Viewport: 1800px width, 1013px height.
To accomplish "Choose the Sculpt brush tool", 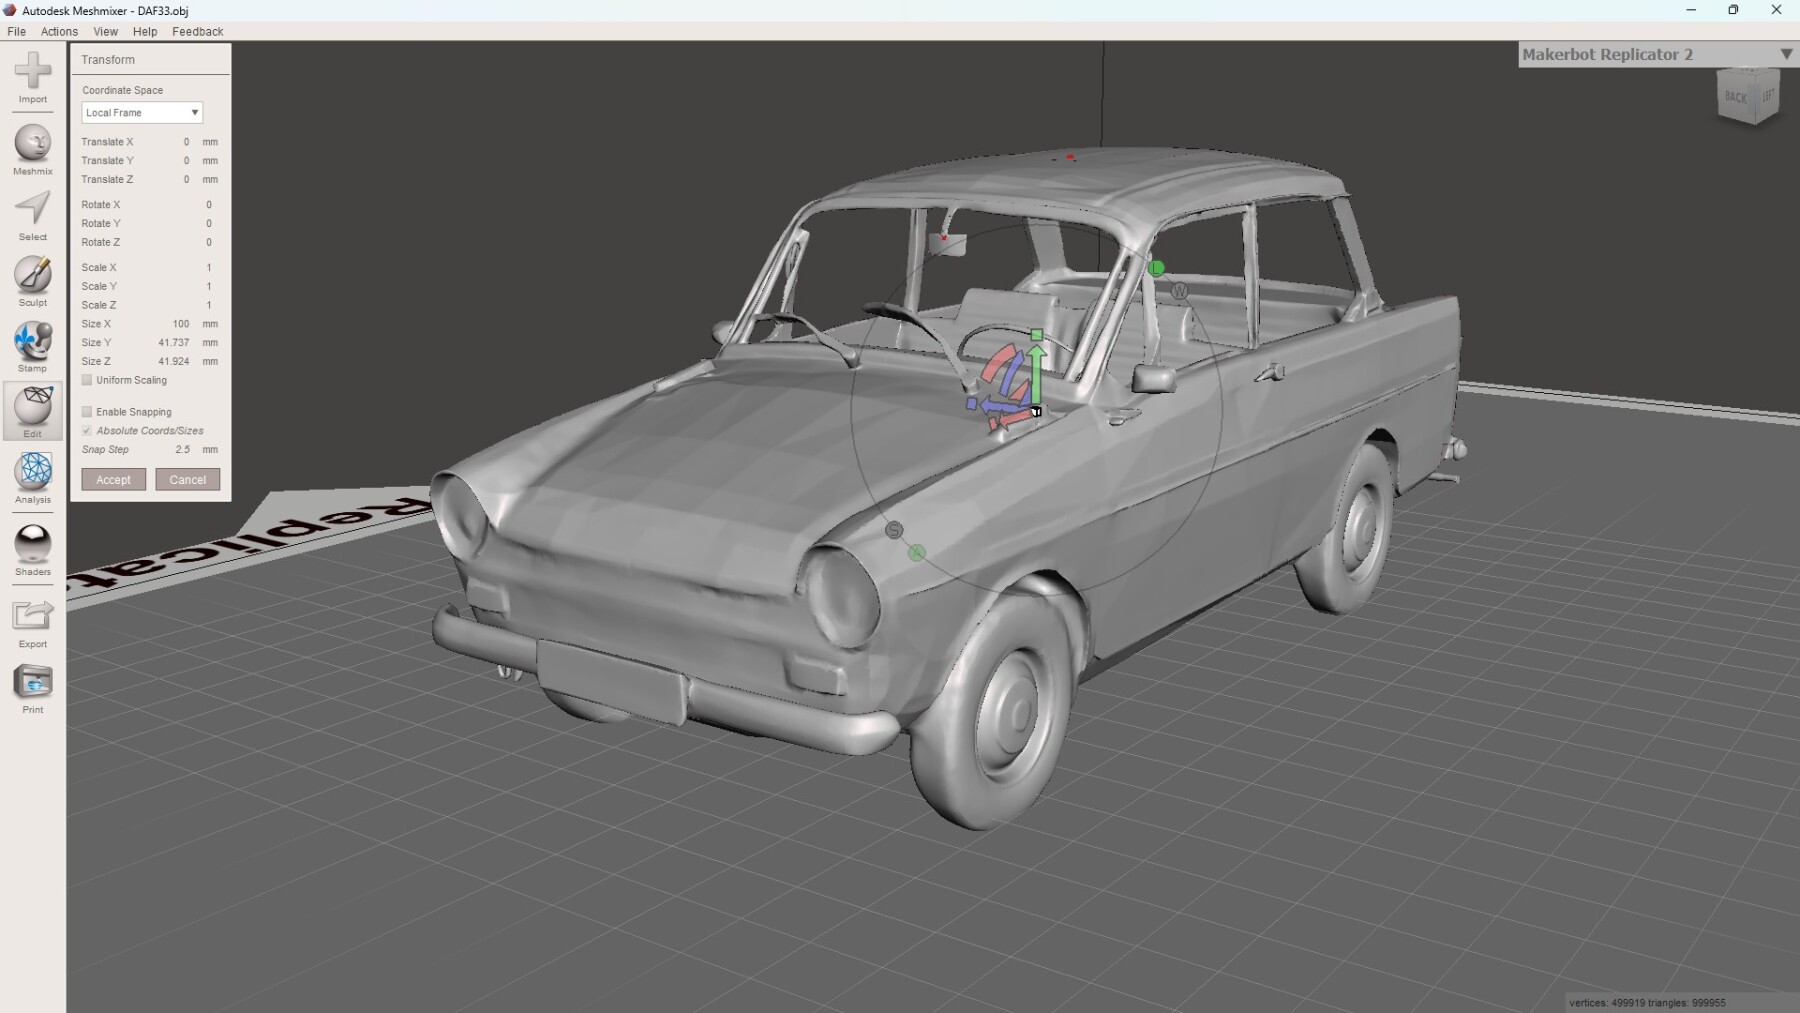I will pos(33,276).
